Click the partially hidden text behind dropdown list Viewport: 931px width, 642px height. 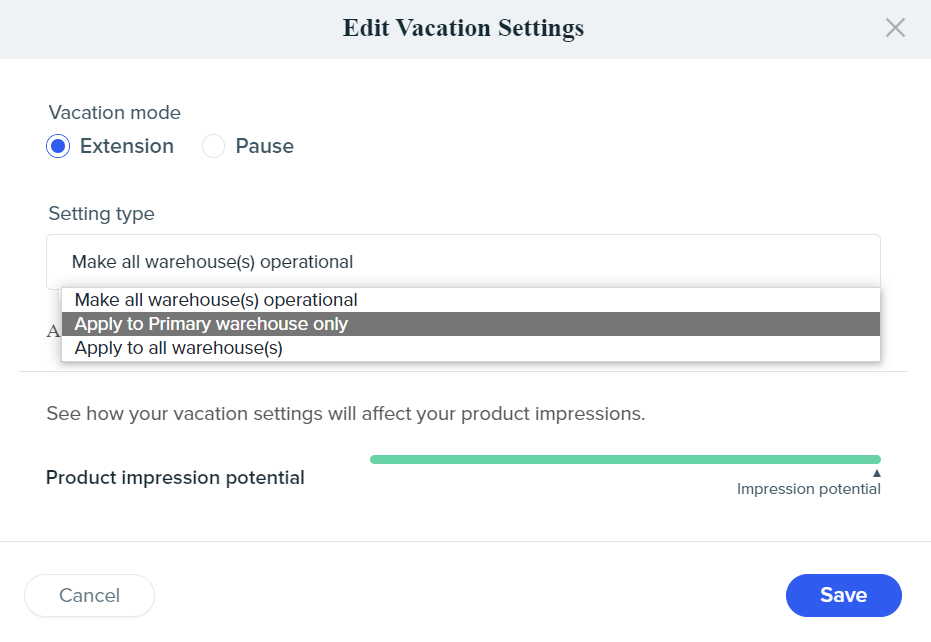pyautogui.click(x=54, y=331)
